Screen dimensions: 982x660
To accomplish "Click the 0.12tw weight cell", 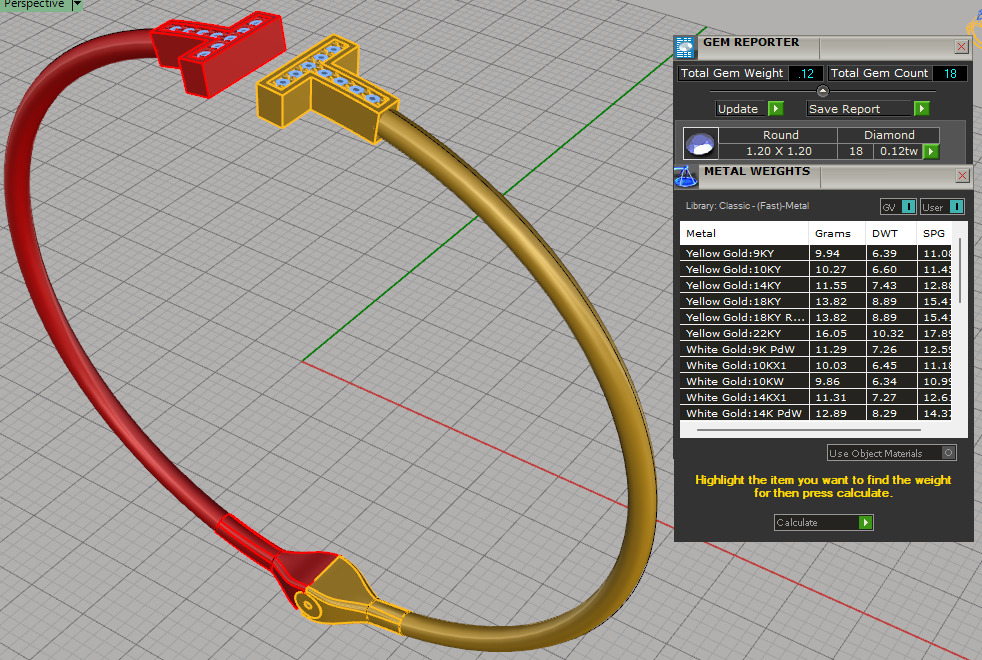I will click(899, 151).
